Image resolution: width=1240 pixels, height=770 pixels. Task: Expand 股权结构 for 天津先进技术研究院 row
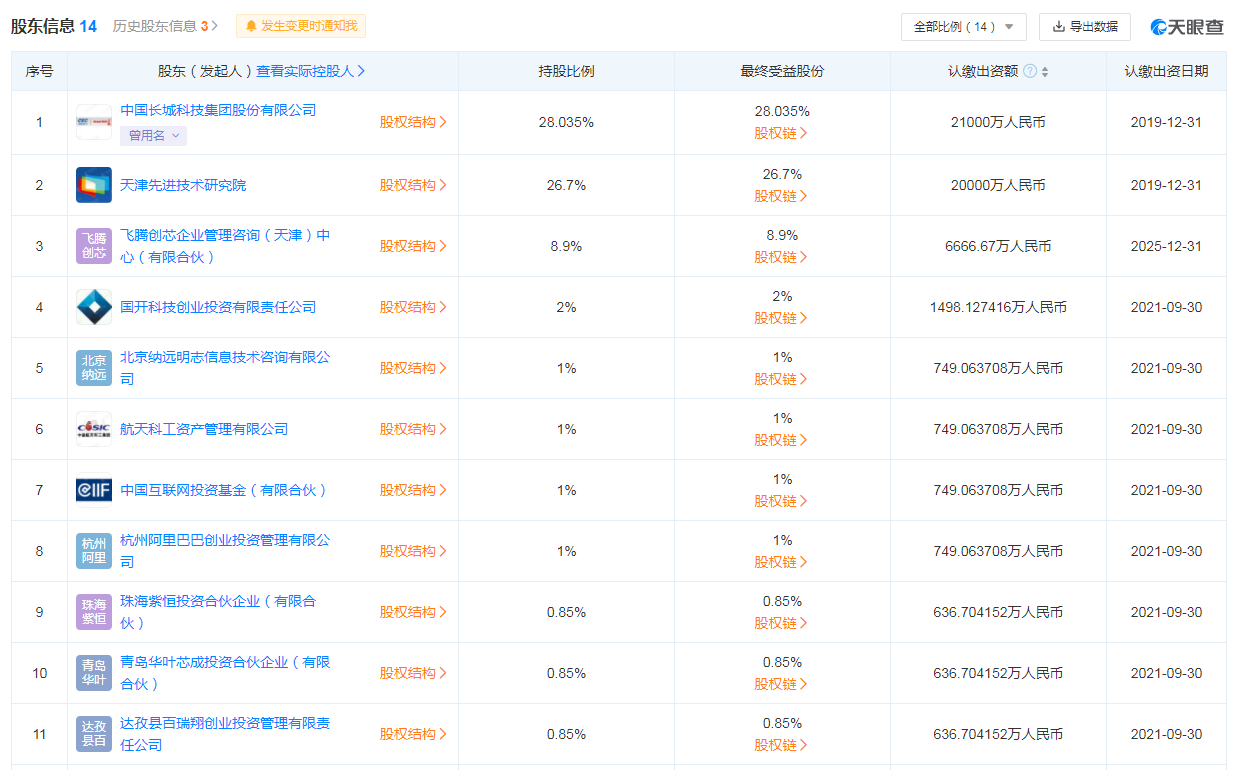click(x=413, y=185)
